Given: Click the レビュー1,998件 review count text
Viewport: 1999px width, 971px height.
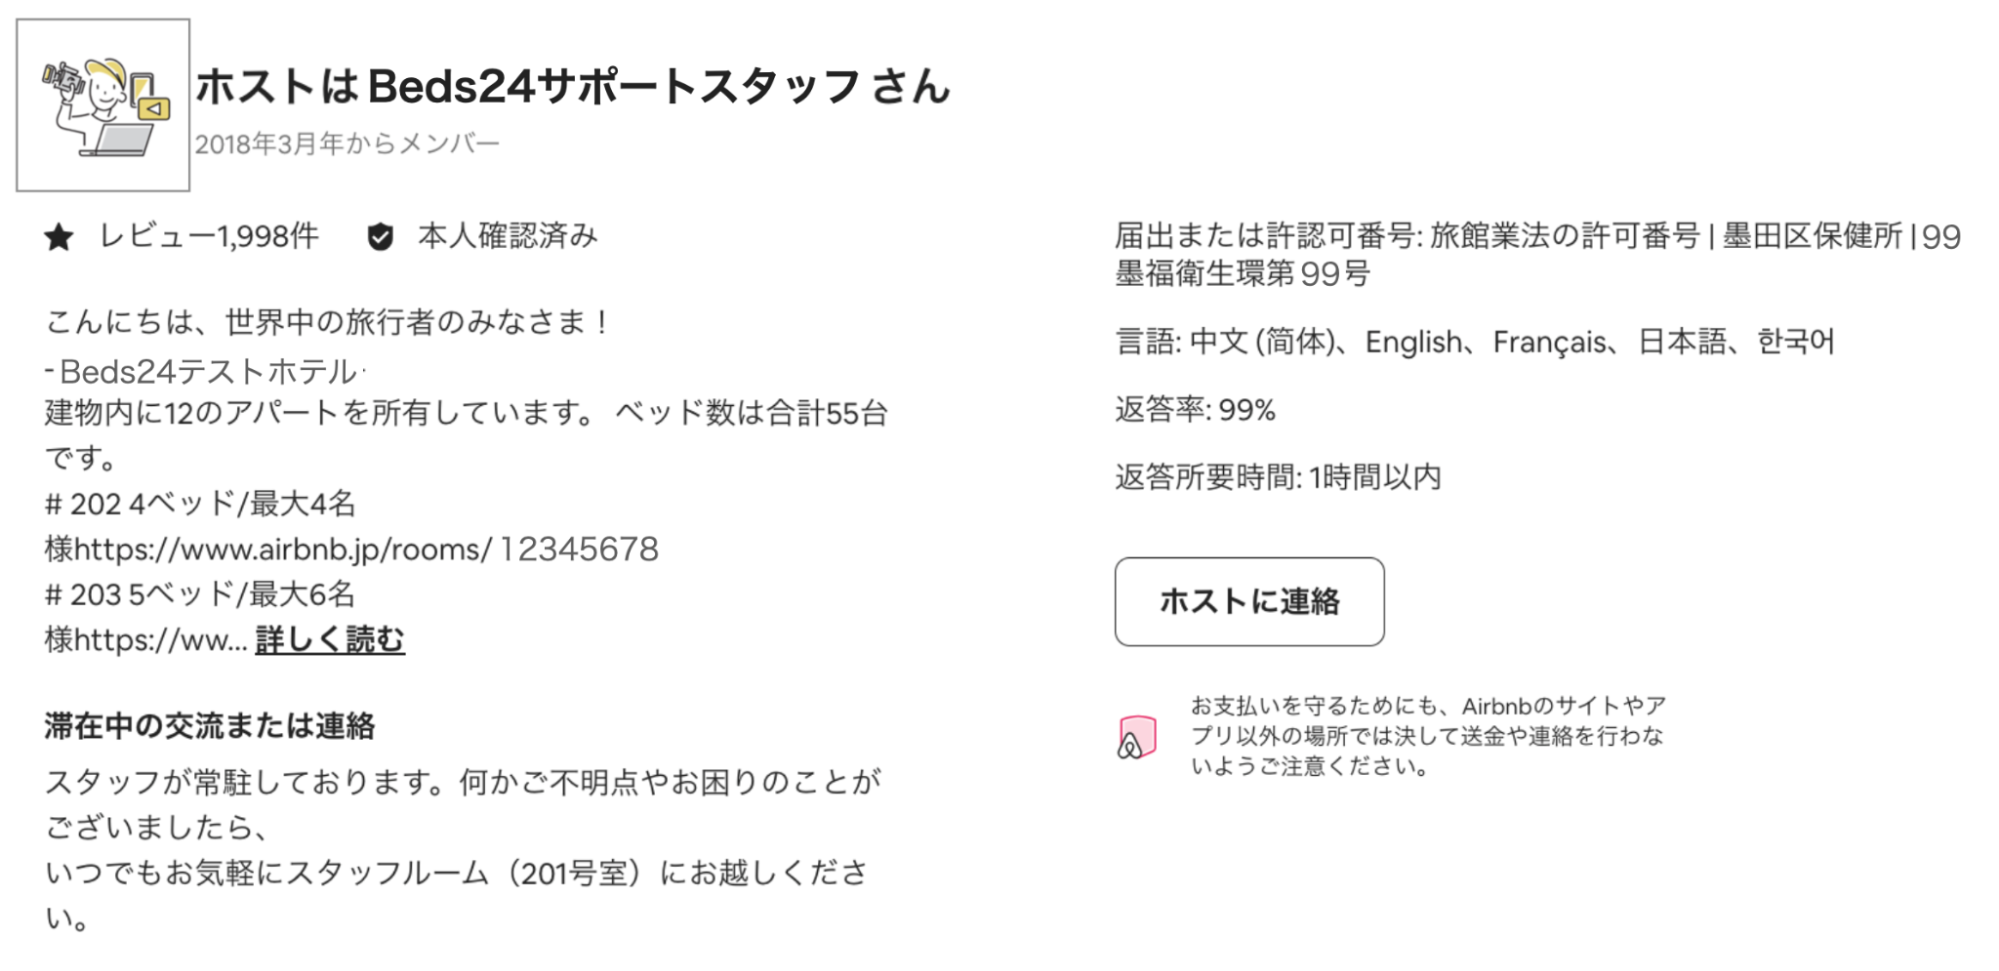Looking at the screenshot, I should pyautogui.click(x=208, y=236).
